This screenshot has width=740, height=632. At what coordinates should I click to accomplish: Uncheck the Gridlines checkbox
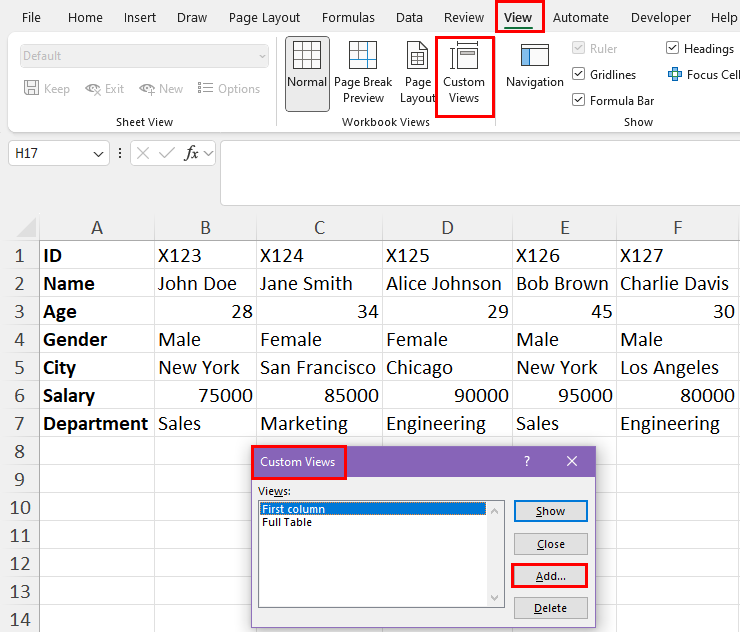coord(578,74)
